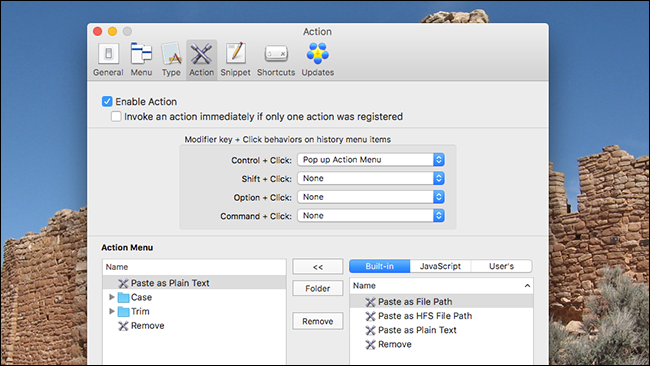Click Action Menu list Name column header
This screenshot has height=366, width=650.
click(194, 267)
